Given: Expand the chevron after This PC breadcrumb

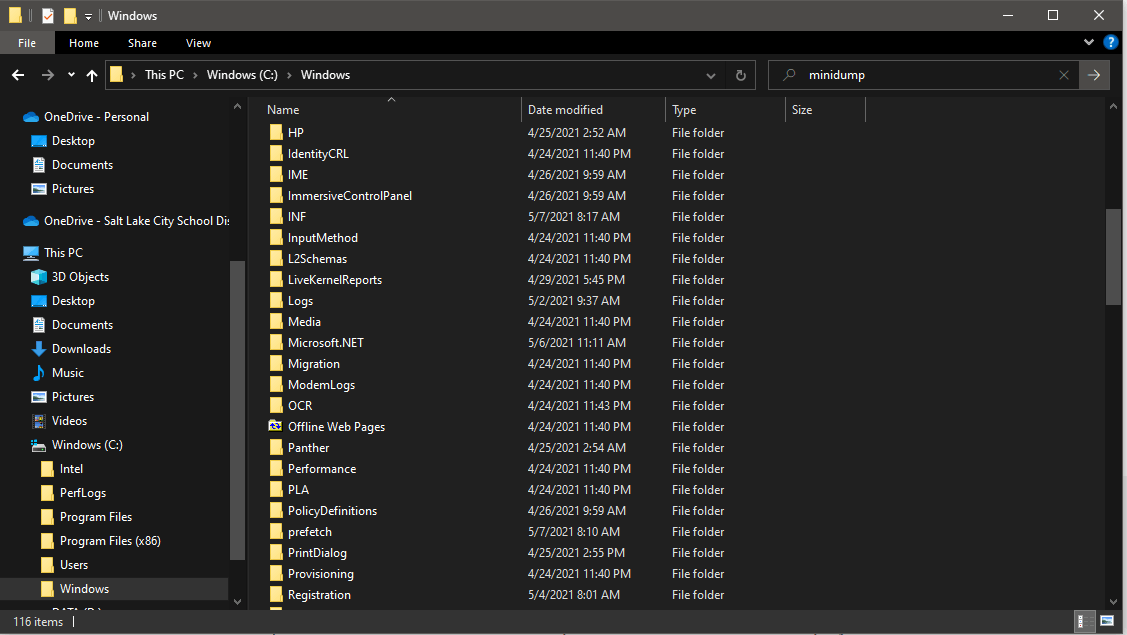Looking at the screenshot, I should click(195, 75).
